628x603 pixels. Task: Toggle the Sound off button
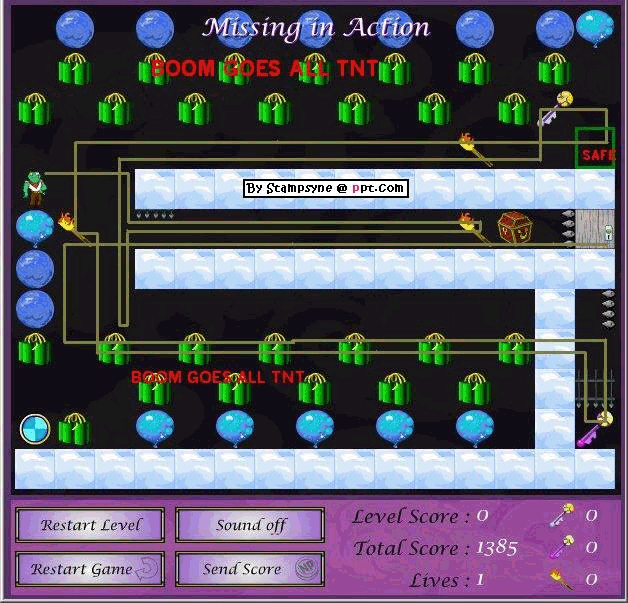point(250,525)
